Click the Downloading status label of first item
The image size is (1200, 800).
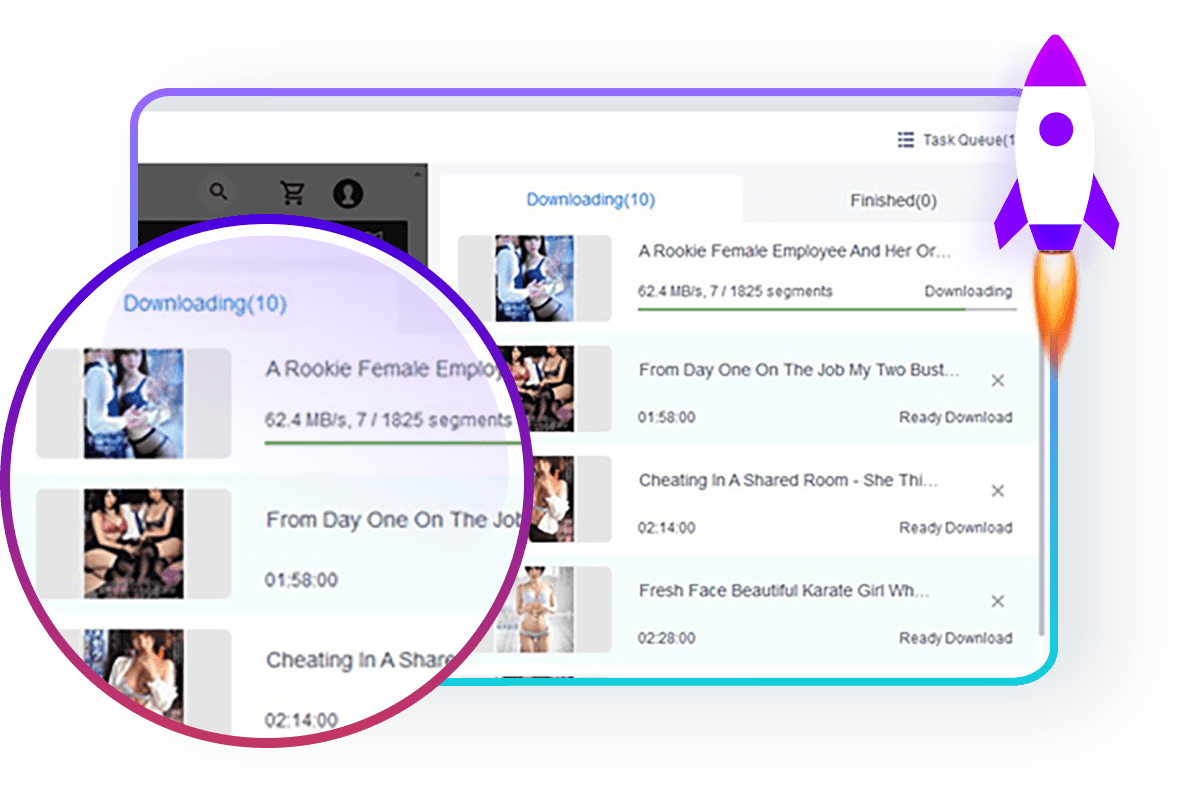coord(967,291)
